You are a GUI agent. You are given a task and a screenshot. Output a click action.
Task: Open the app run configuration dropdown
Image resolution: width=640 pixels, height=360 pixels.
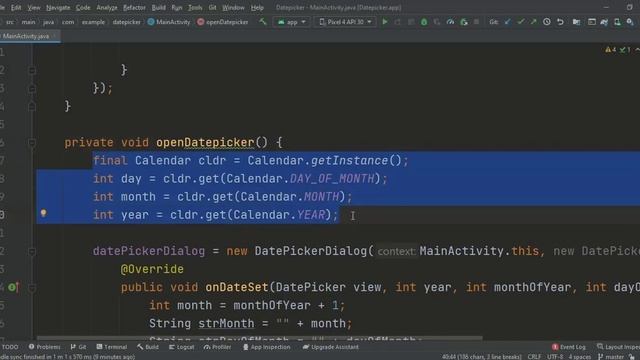pyautogui.click(x=291, y=22)
